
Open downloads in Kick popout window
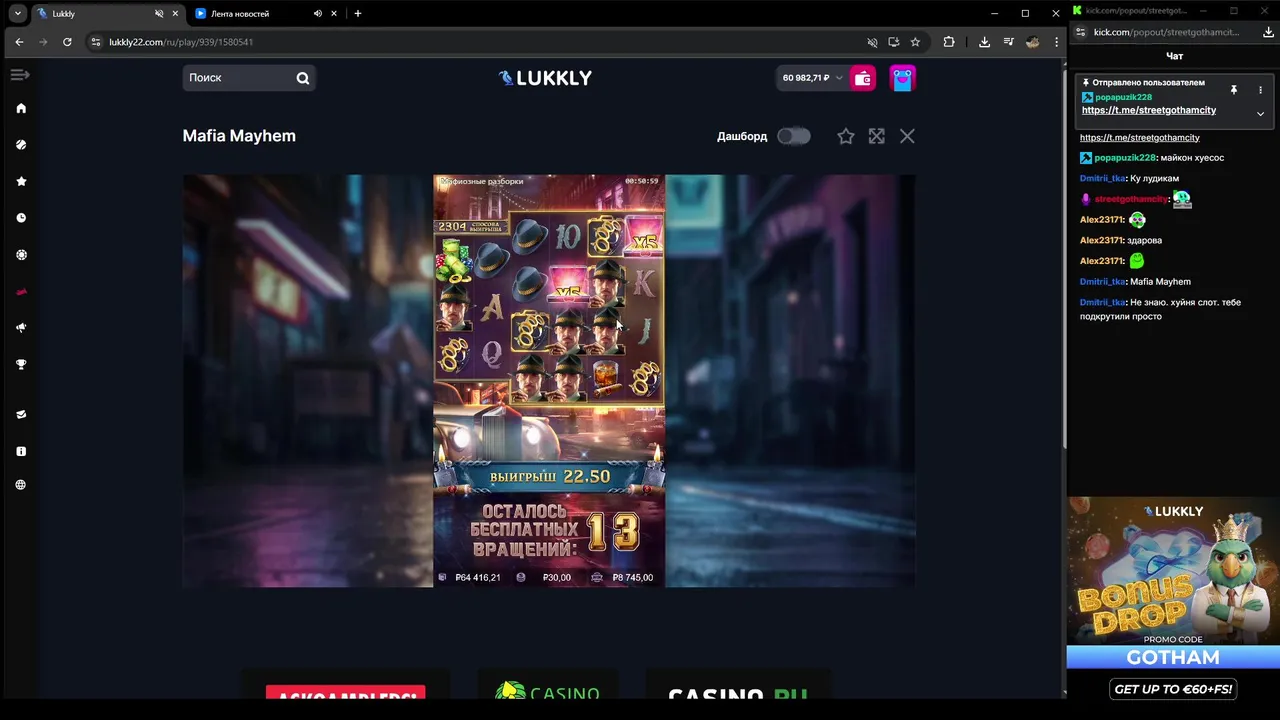(x=1269, y=32)
